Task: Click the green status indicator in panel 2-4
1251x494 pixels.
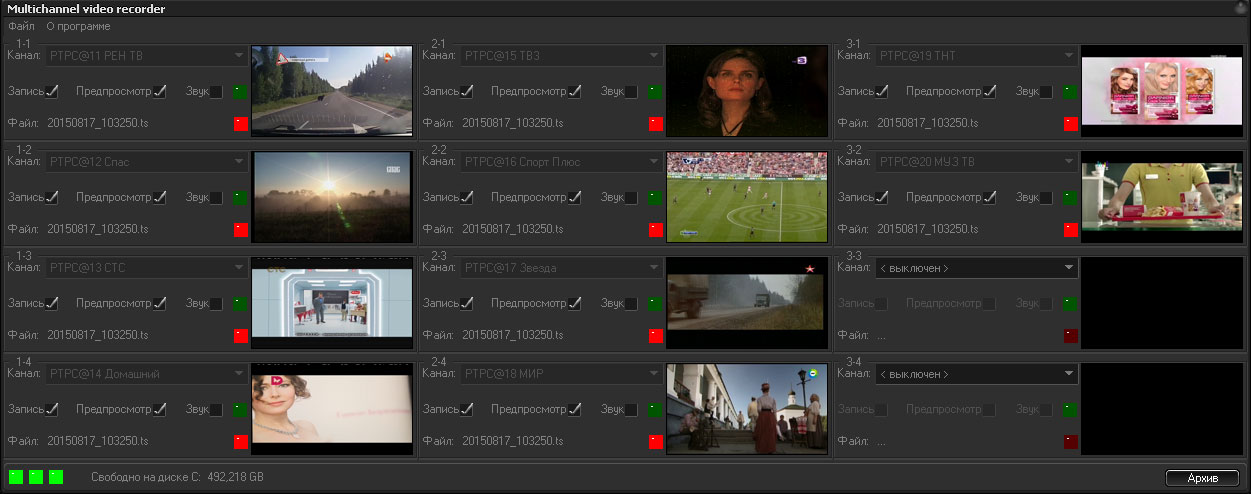Action: tap(656, 410)
